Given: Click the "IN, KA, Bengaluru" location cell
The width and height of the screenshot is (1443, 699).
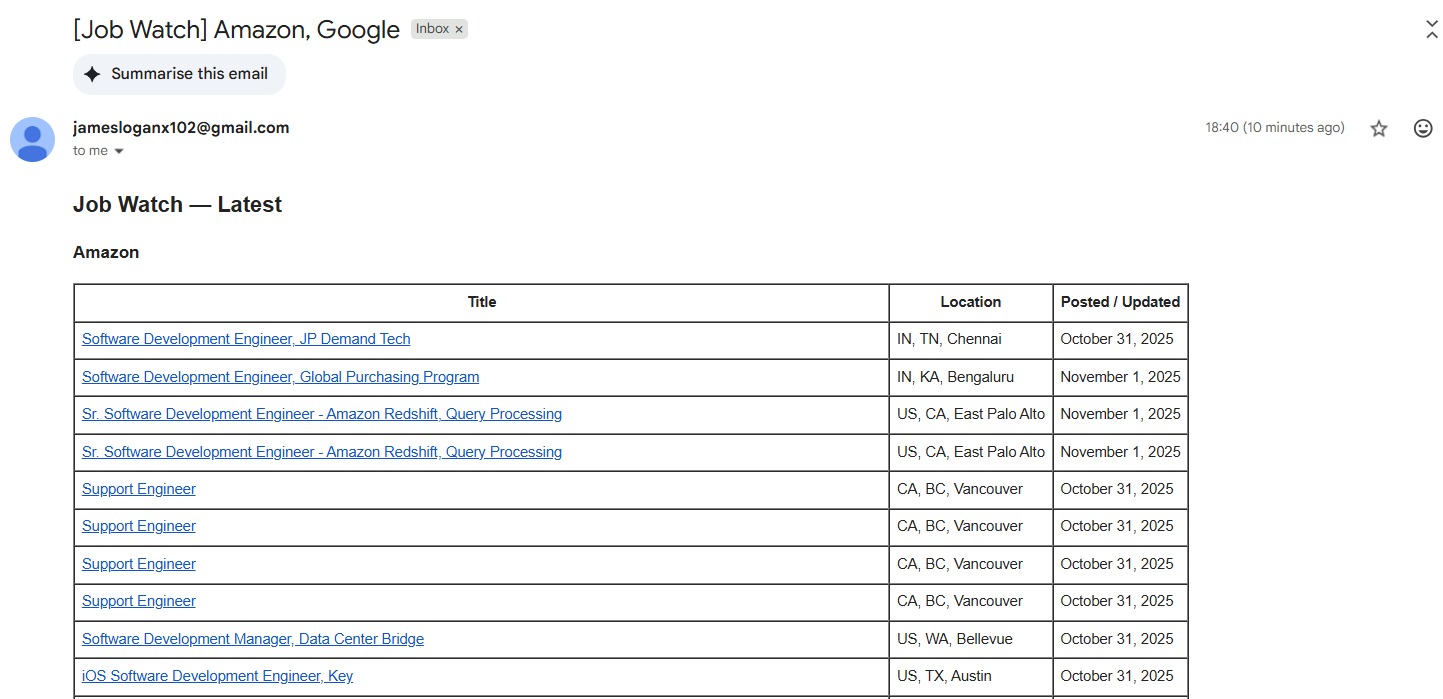Looking at the screenshot, I should pos(971,378).
